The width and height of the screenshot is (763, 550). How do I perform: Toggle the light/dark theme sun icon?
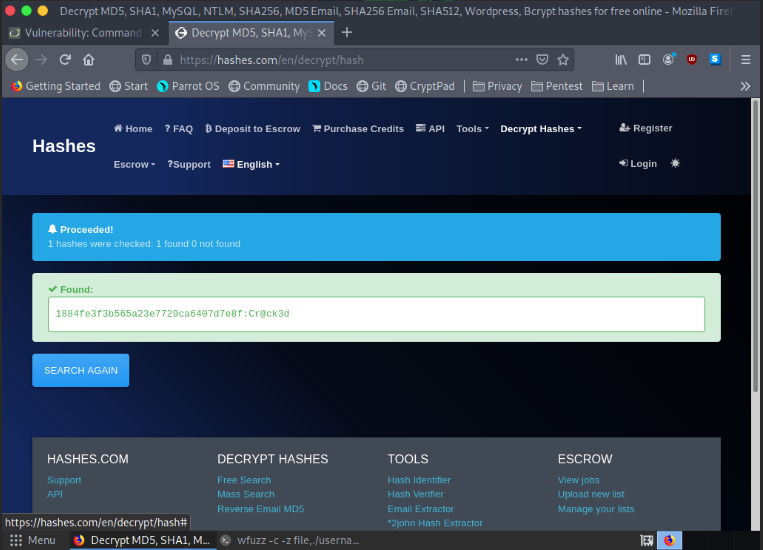675,163
